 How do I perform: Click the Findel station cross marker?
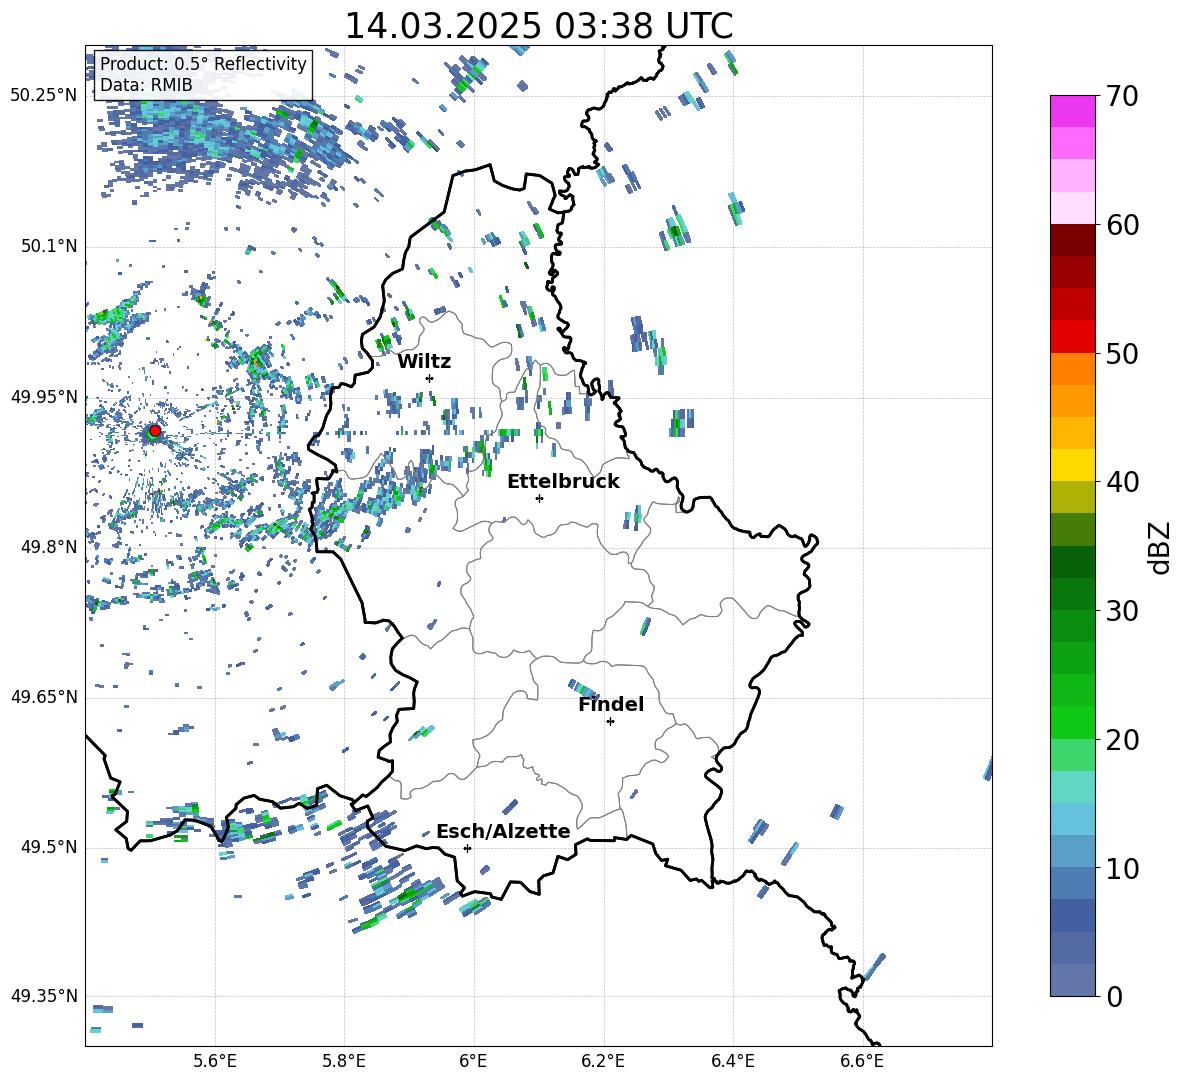click(610, 722)
